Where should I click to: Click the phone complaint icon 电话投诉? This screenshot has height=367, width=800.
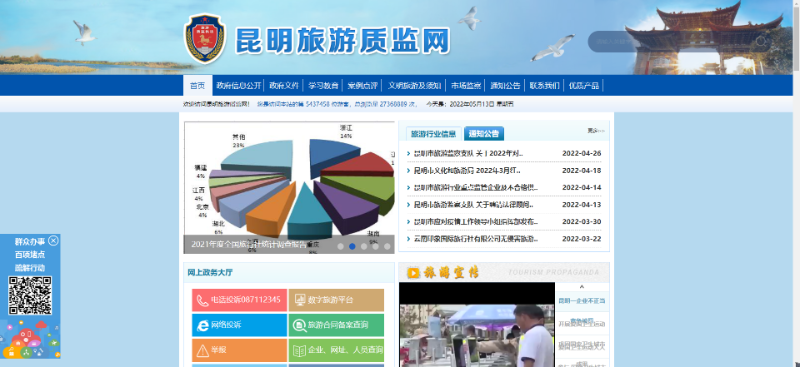point(203,300)
